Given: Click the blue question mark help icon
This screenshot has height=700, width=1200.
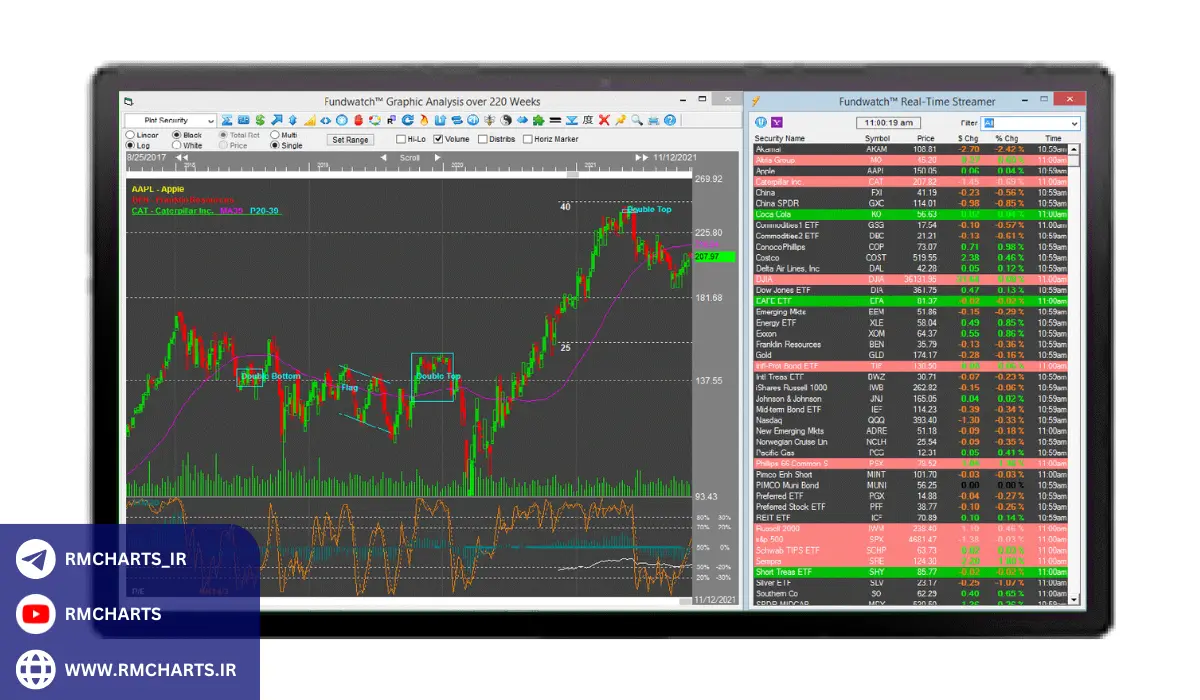Looking at the screenshot, I should [x=669, y=120].
